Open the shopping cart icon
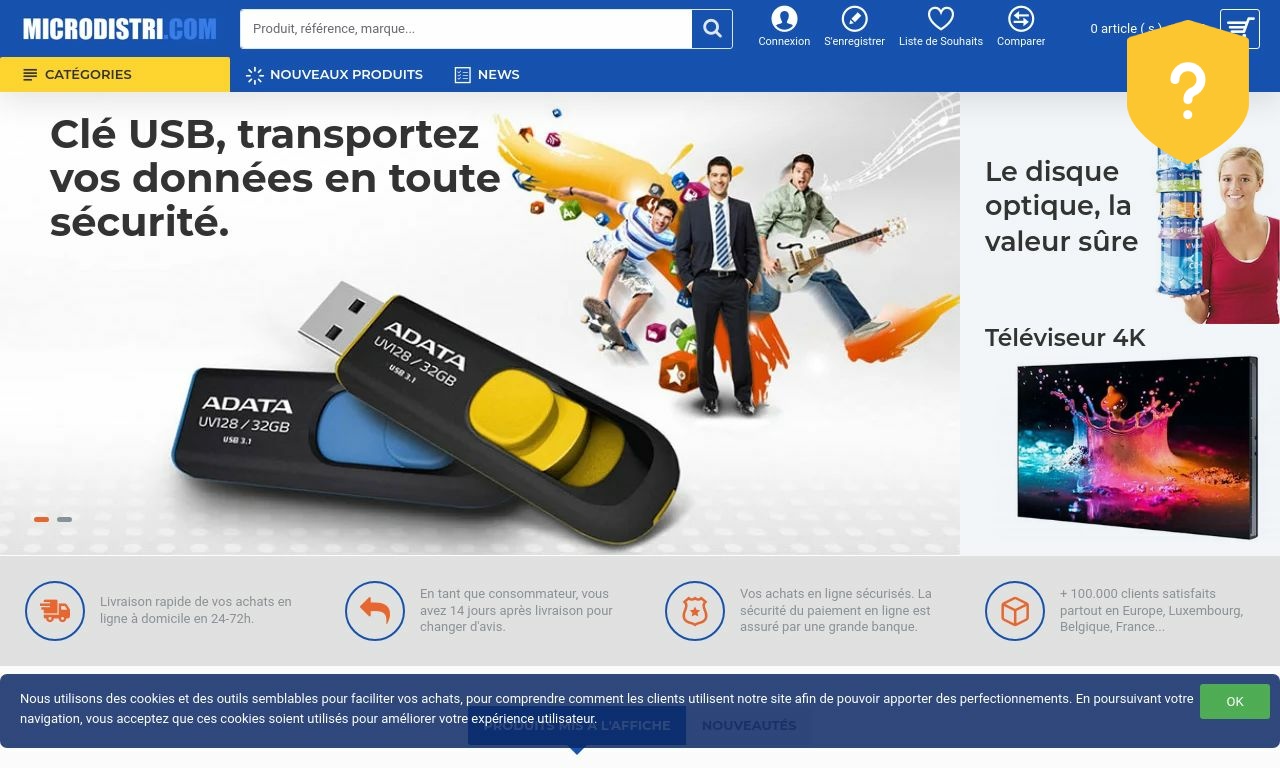Screen dimensions: 1280x768 pos(1240,29)
